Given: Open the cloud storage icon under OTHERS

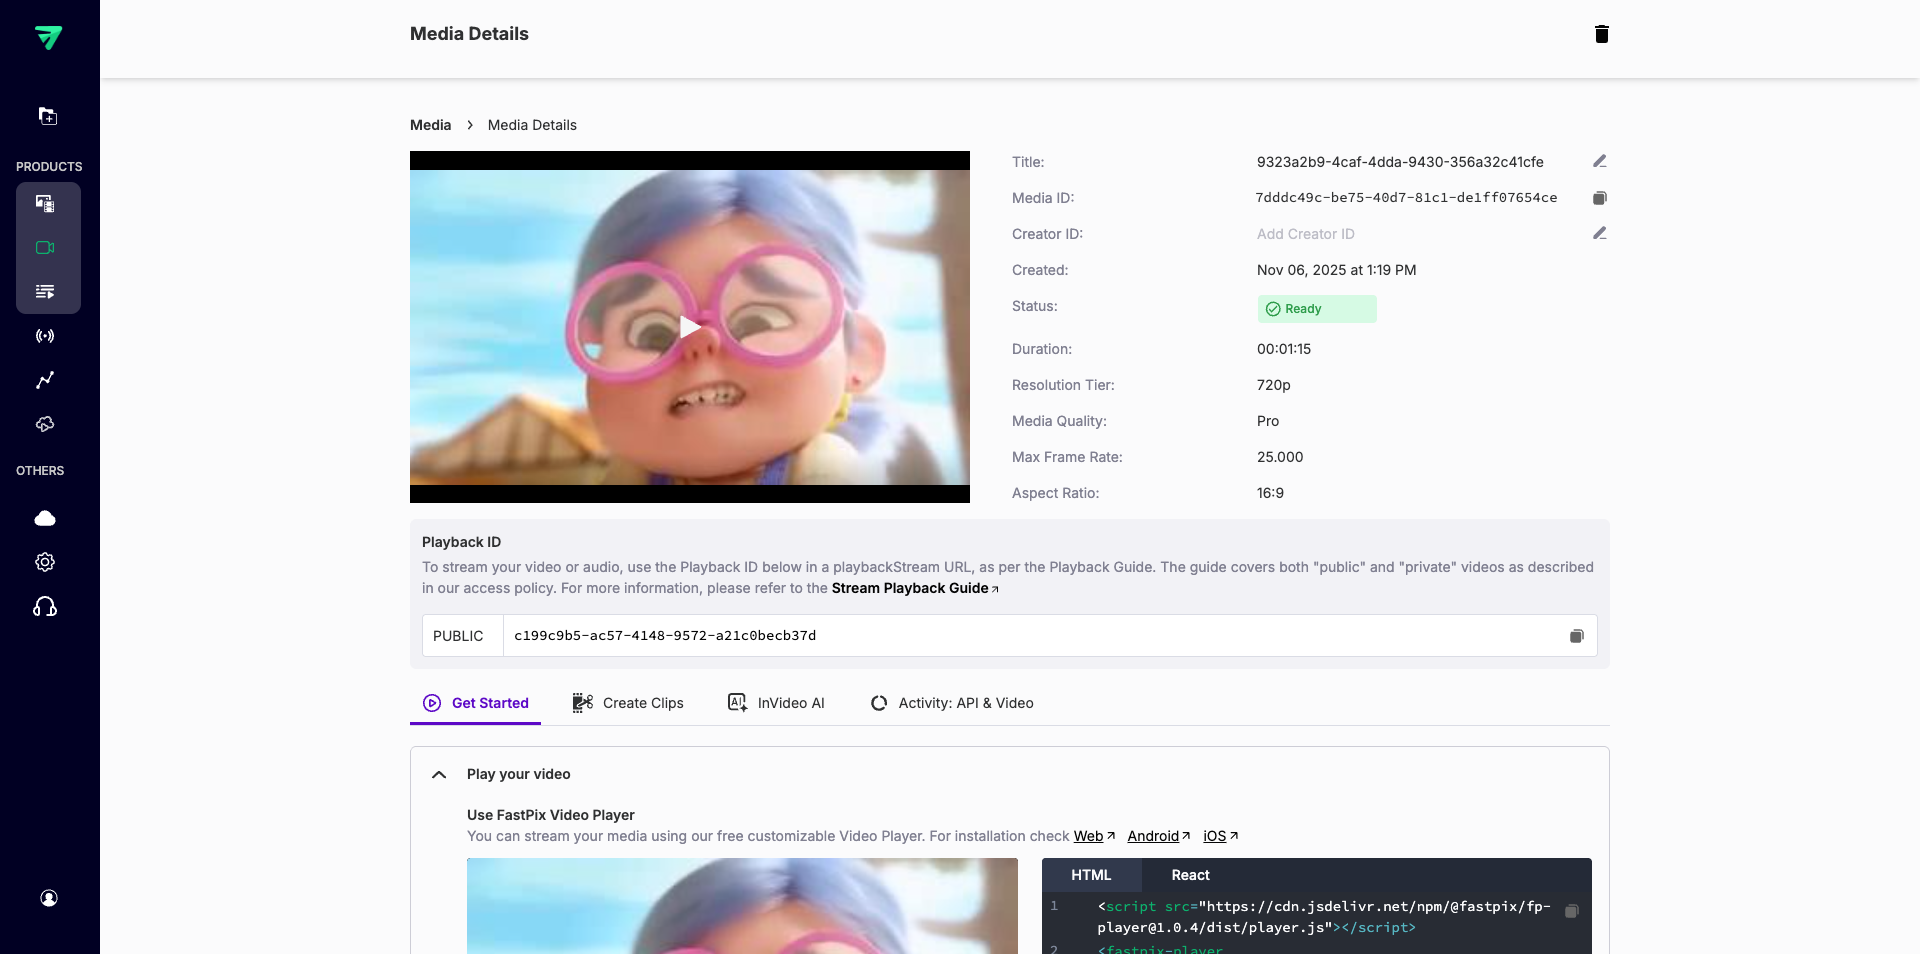Looking at the screenshot, I should (45, 518).
